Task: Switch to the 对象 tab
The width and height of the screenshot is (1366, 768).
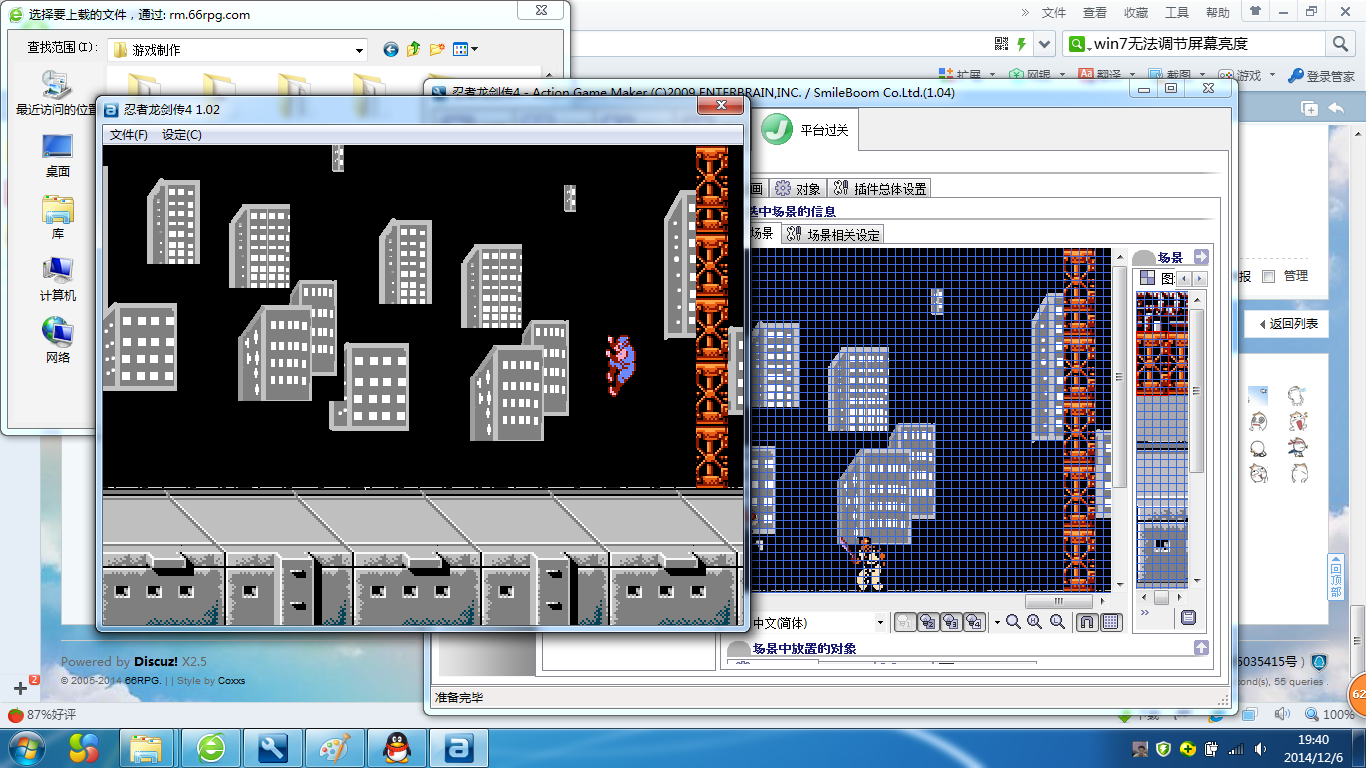Action: [797, 188]
